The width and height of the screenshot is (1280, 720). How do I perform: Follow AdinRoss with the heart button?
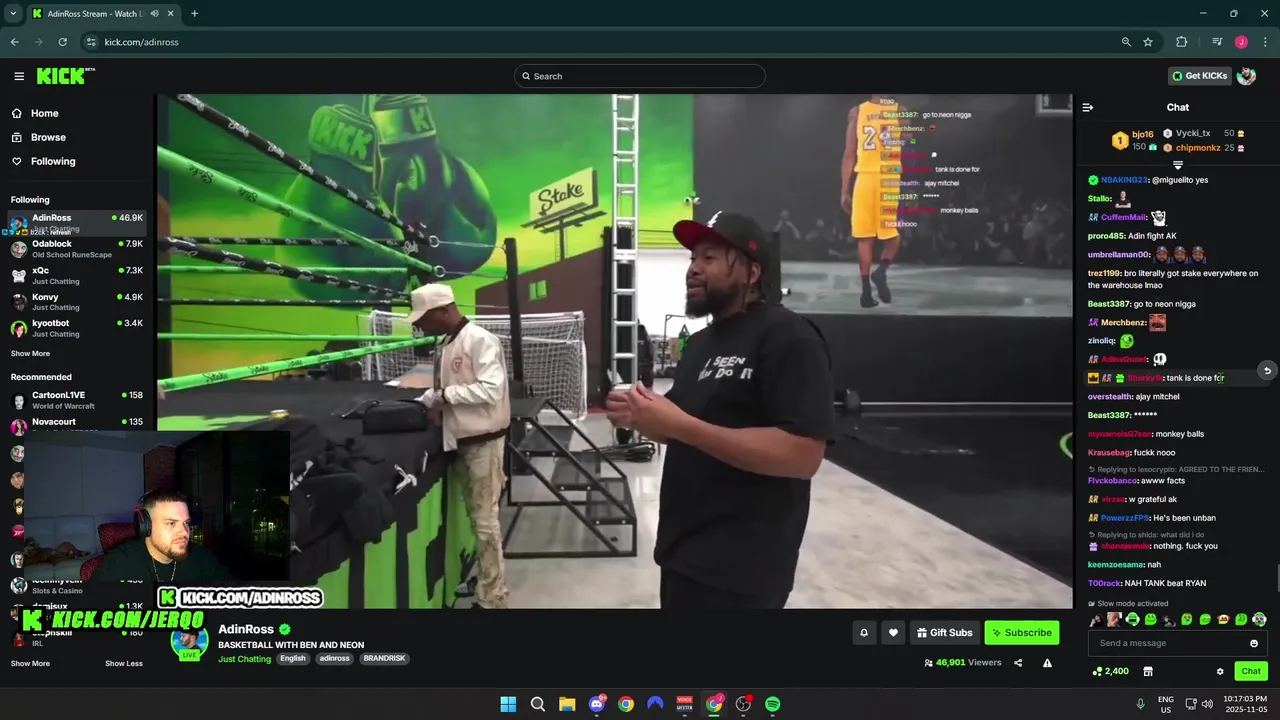(x=893, y=632)
